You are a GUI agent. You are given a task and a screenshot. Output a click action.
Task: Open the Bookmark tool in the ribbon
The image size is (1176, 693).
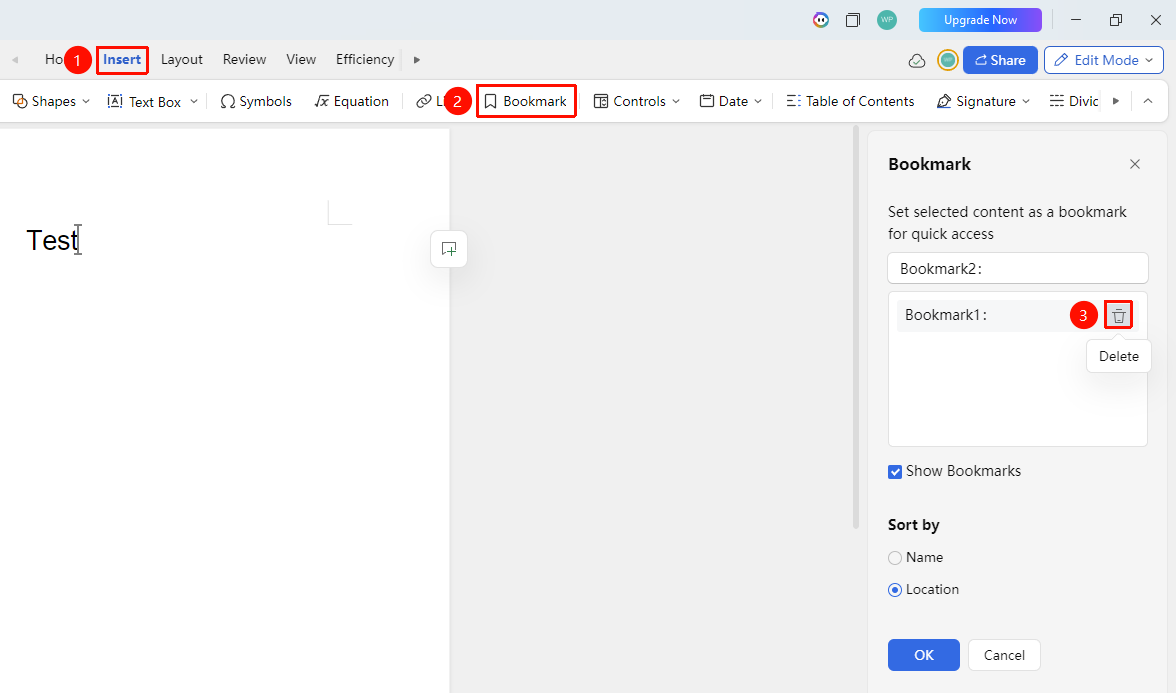tap(526, 101)
